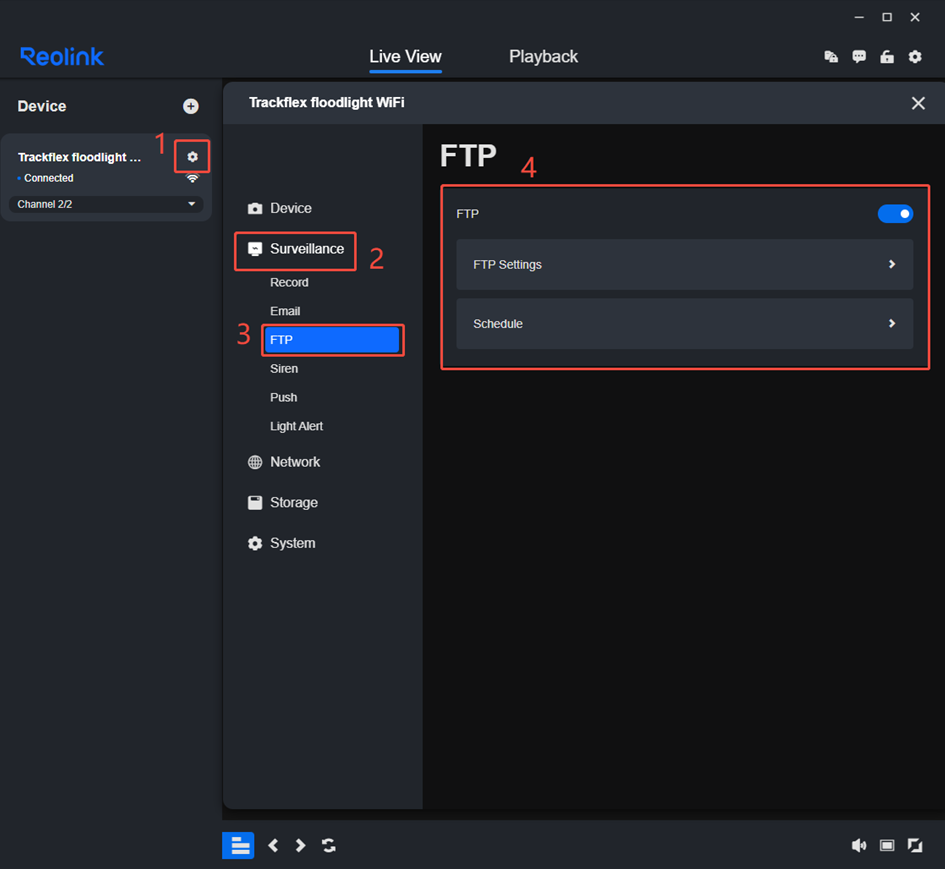Click the storage card icon beside Storage
The height and width of the screenshot is (869, 945).
coord(255,503)
